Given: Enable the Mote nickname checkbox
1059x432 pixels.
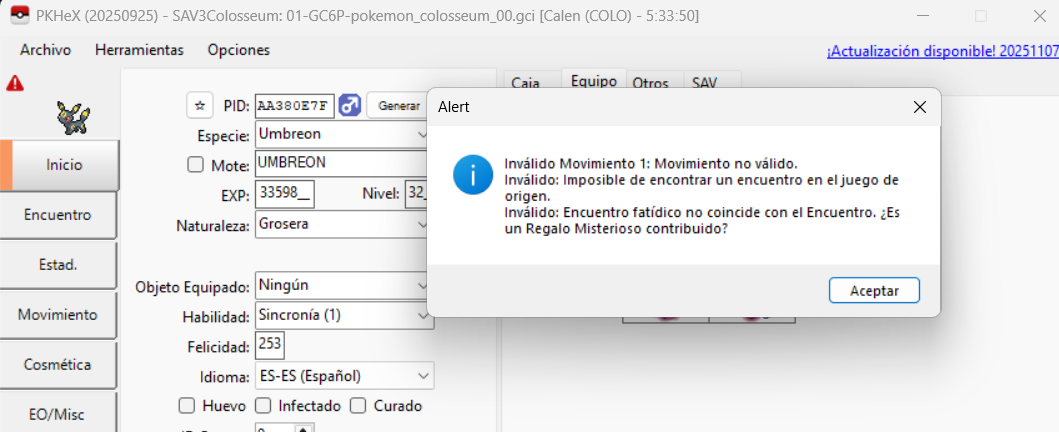Looking at the screenshot, I should coord(196,165).
